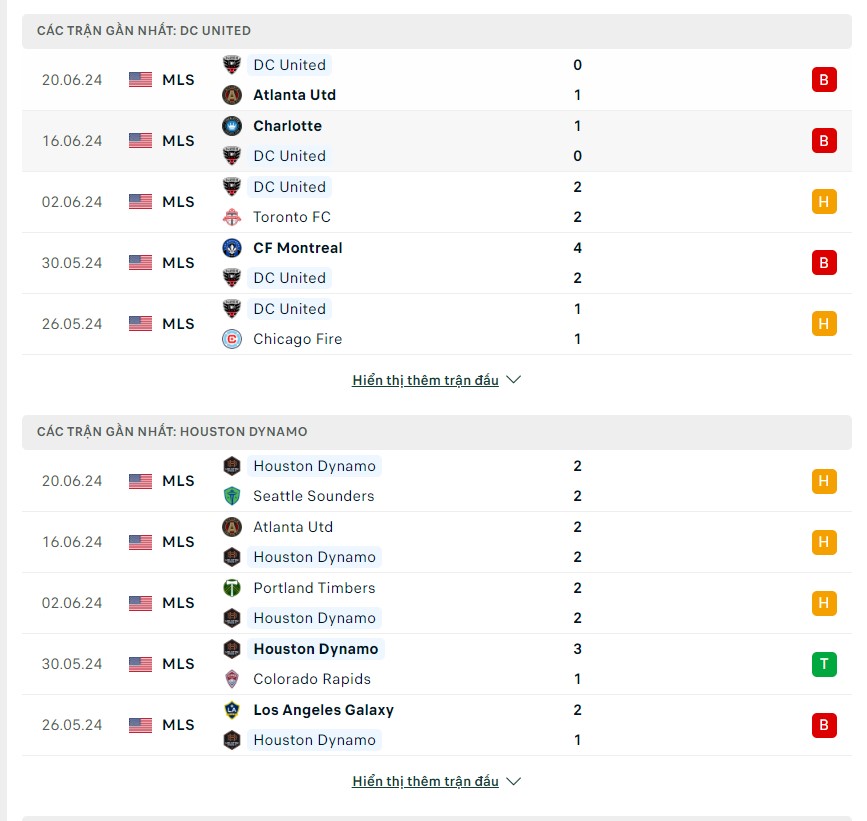This screenshot has height=821, width=867.
Task: Select the 'Các trận gần nhất: Houston Dynamo' header
Action: point(436,432)
